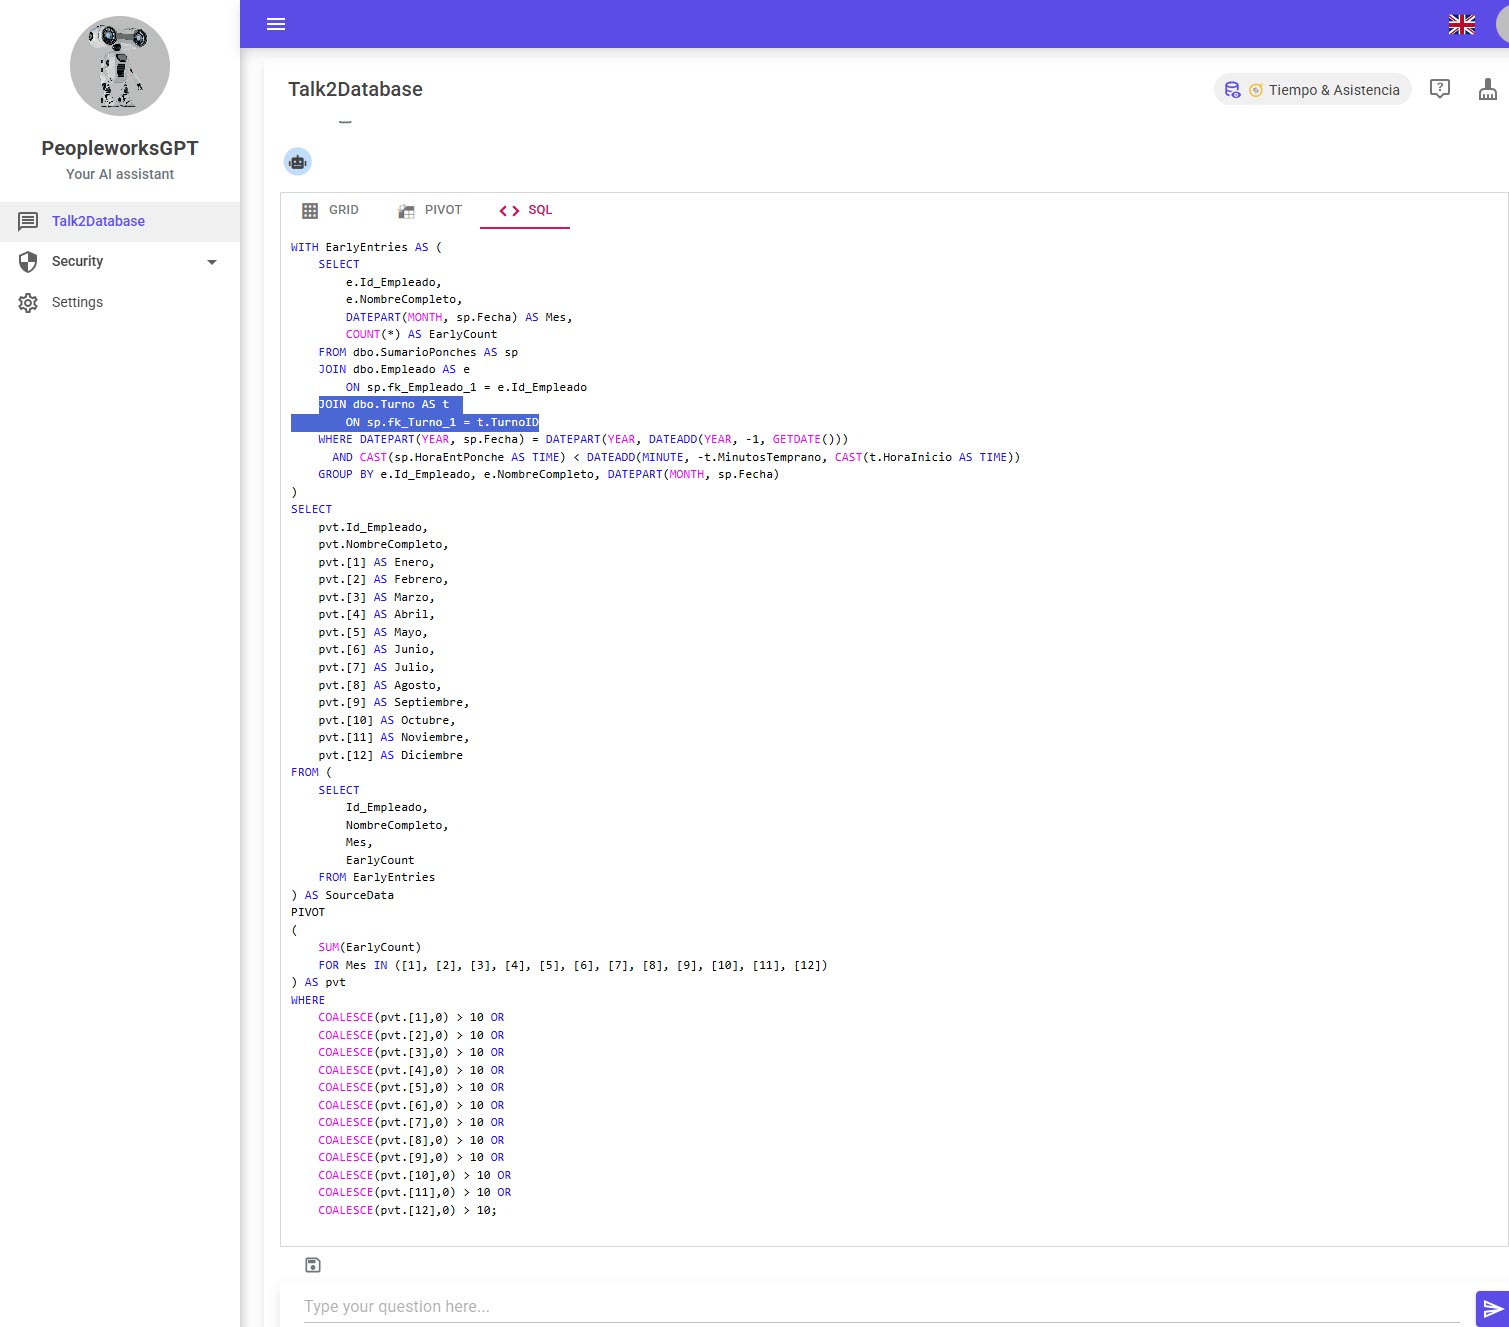Image resolution: width=1509 pixels, height=1327 pixels.
Task: Open the help question icon
Action: pyautogui.click(x=1440, y=89)
